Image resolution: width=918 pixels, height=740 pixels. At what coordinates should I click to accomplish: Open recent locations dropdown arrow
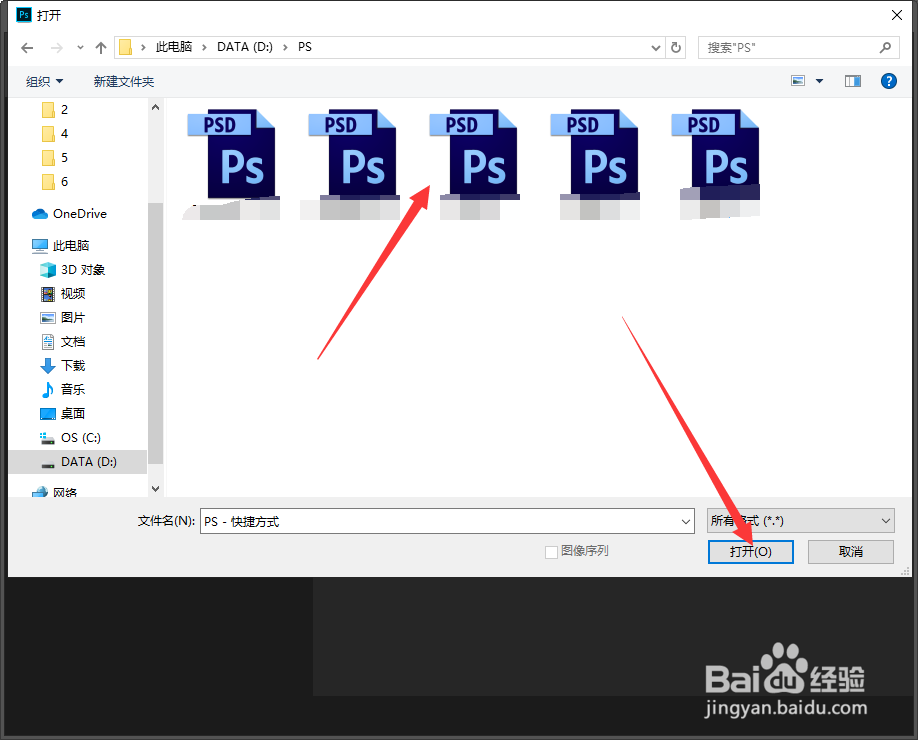point(80,48)
